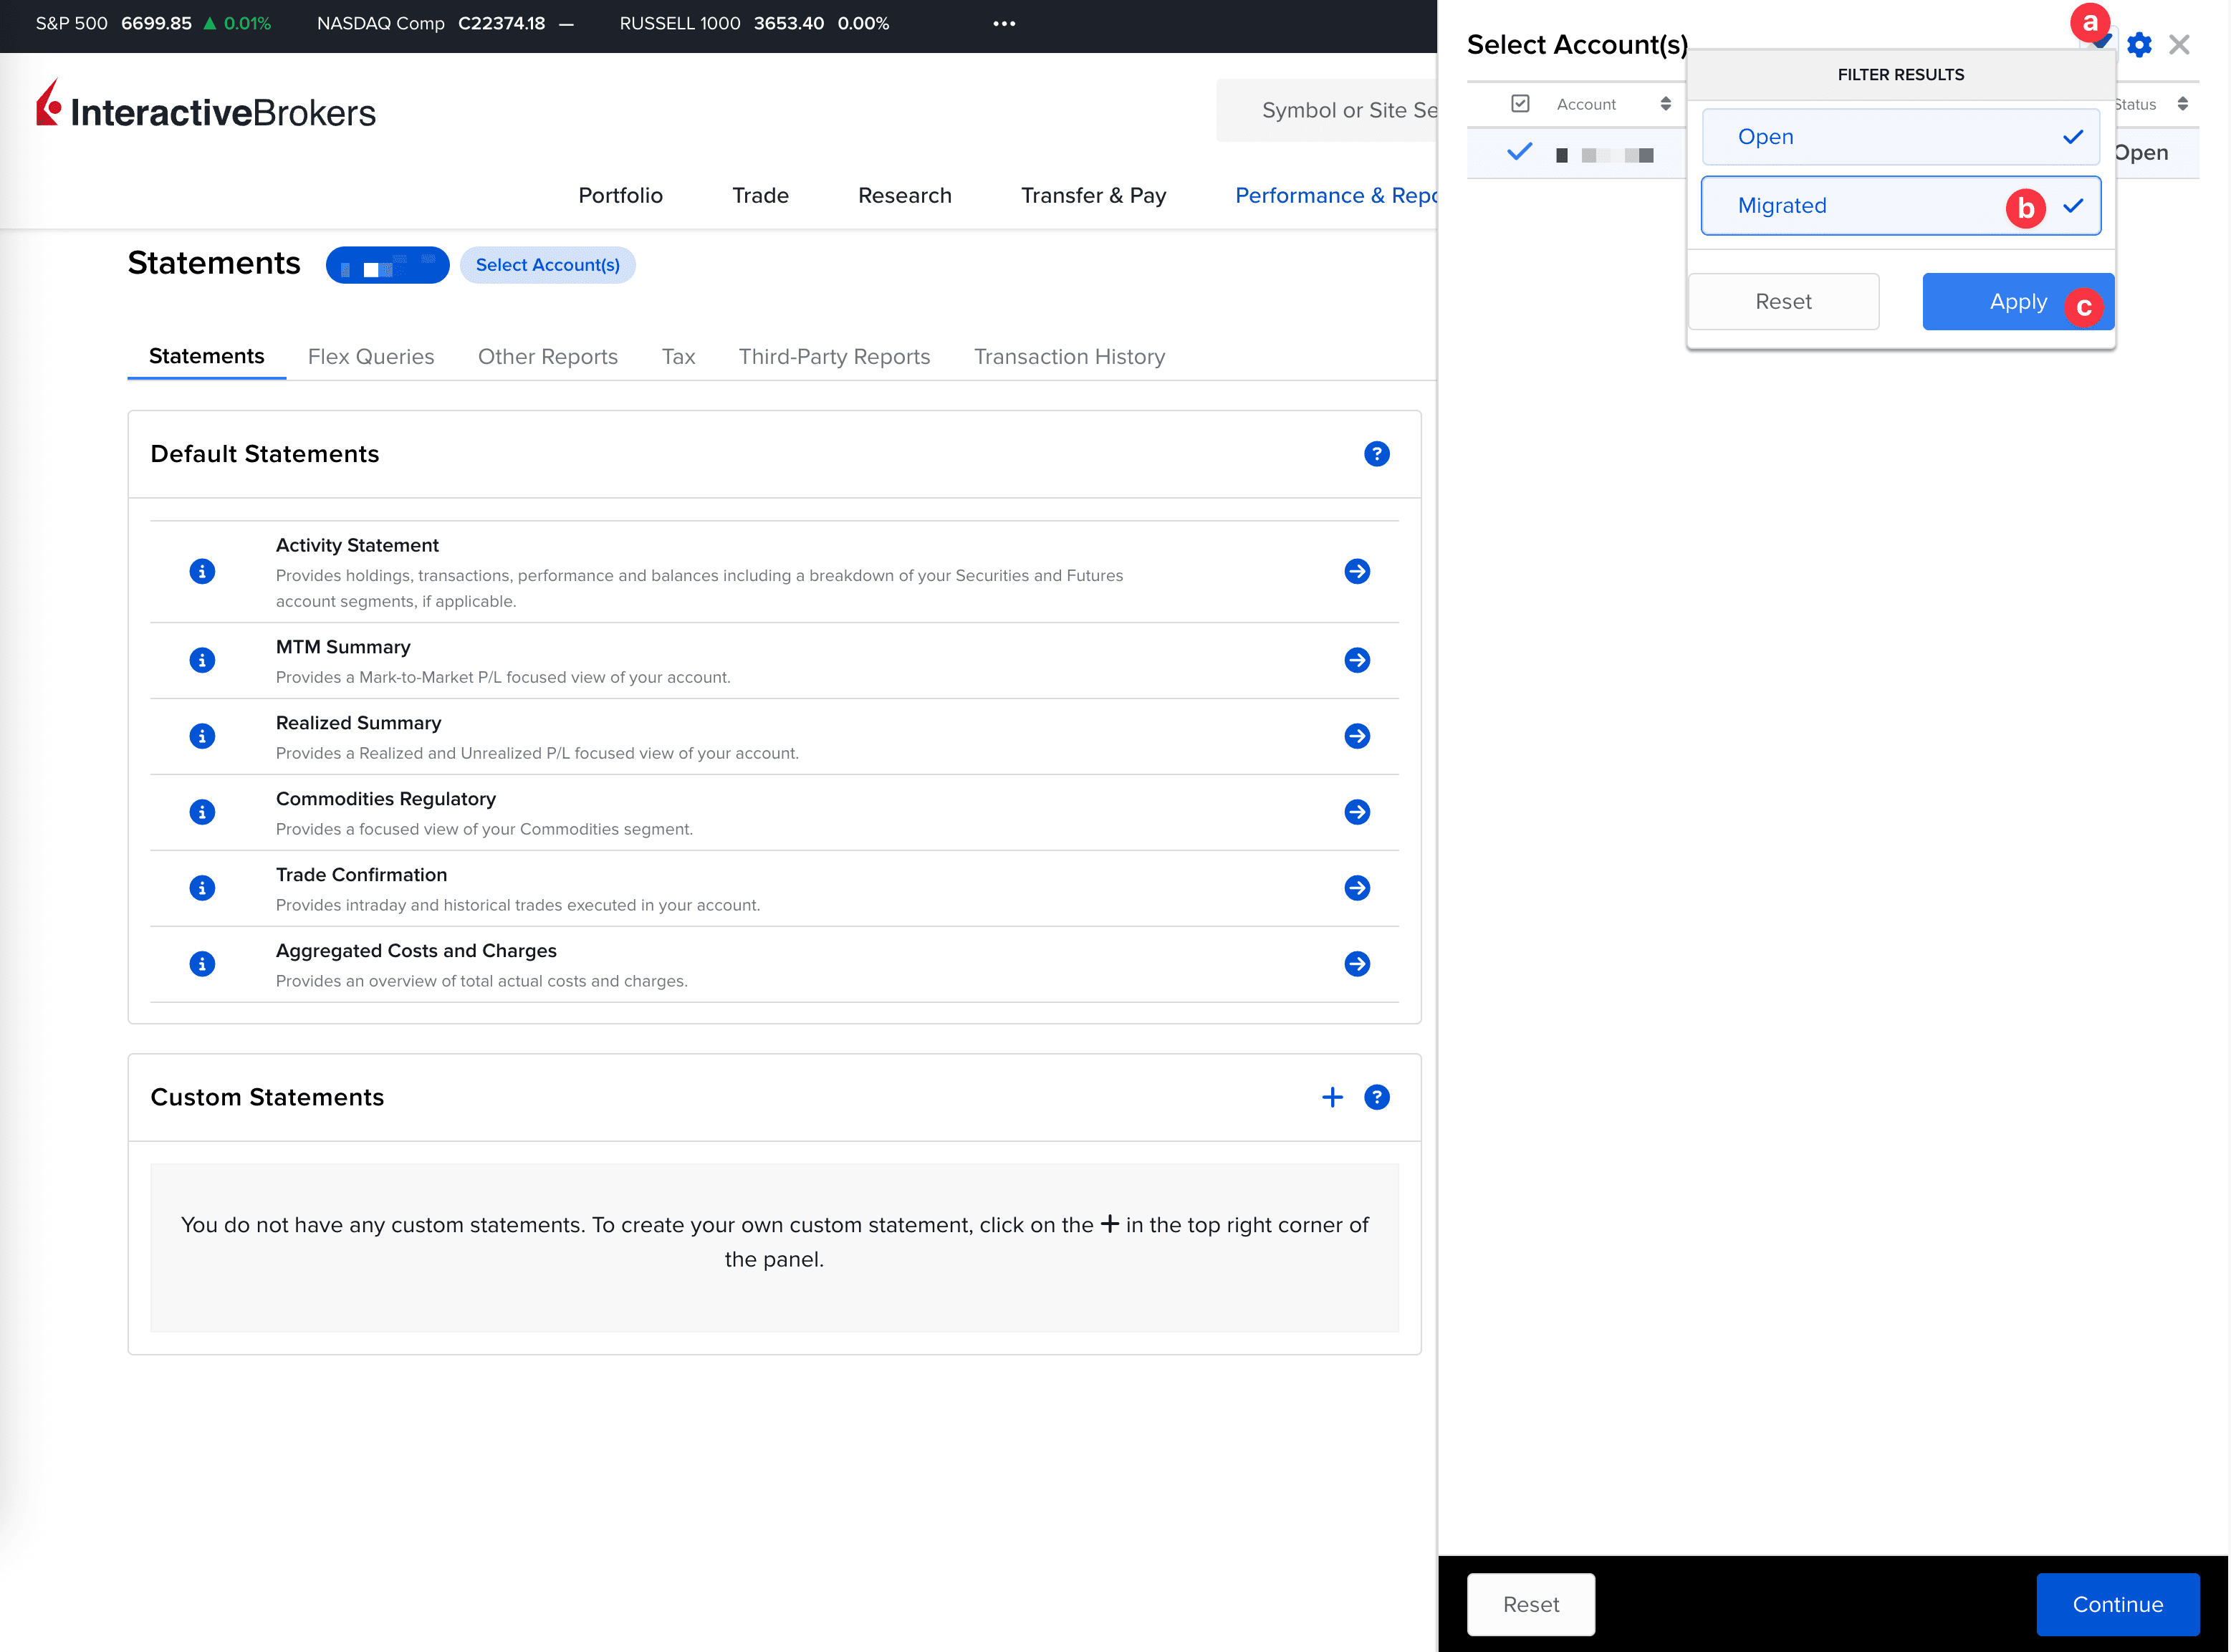Click the Realized Summary arrow icon
This screenshot has height=1652, width=2231.
point(1356,736)
